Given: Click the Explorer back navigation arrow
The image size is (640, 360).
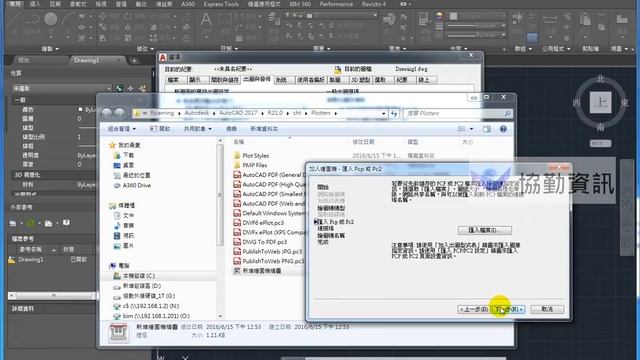Looking at the screenshot, I should tap(107, 113).
